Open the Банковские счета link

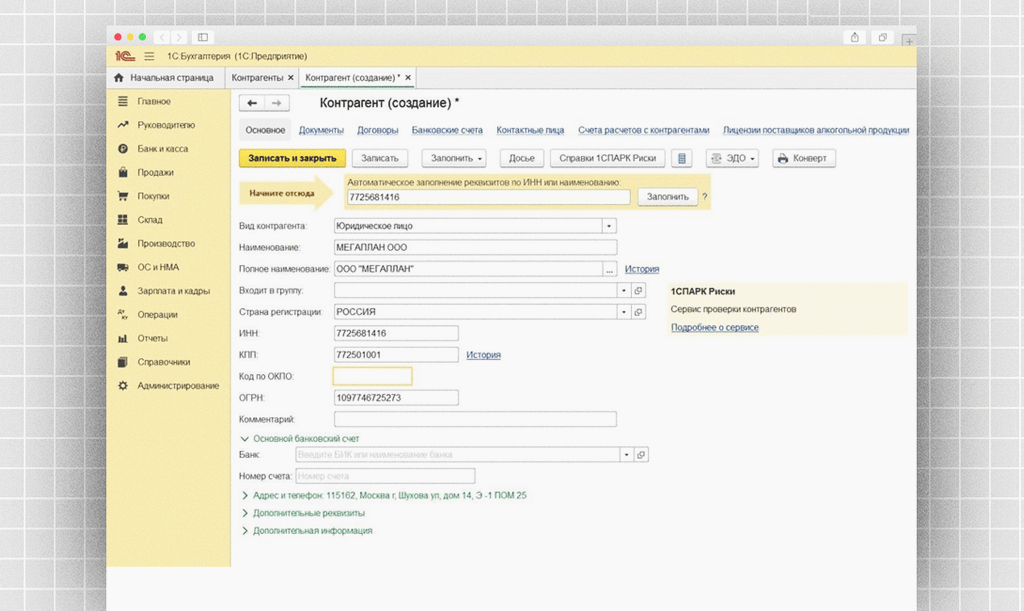[447, 130]
